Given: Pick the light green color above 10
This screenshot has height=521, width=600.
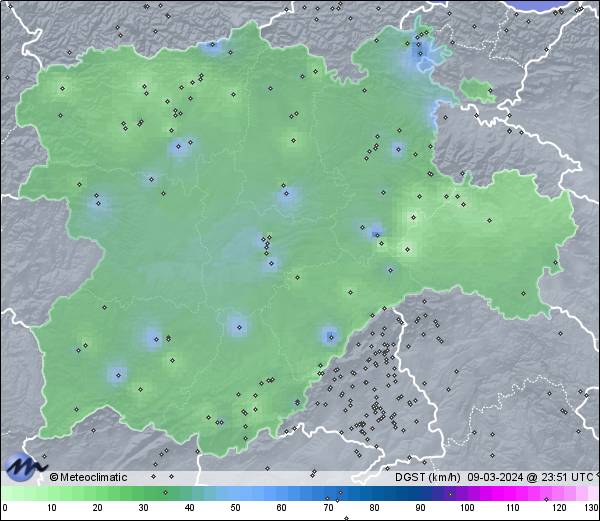Looking at the screenshot, I should click(52, 493).
